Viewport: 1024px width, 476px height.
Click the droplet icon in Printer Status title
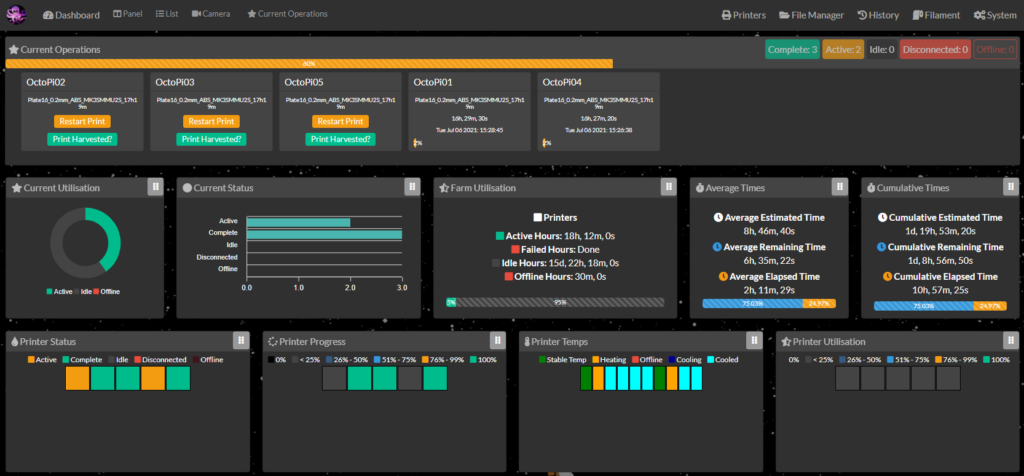(x=14, y=341)
